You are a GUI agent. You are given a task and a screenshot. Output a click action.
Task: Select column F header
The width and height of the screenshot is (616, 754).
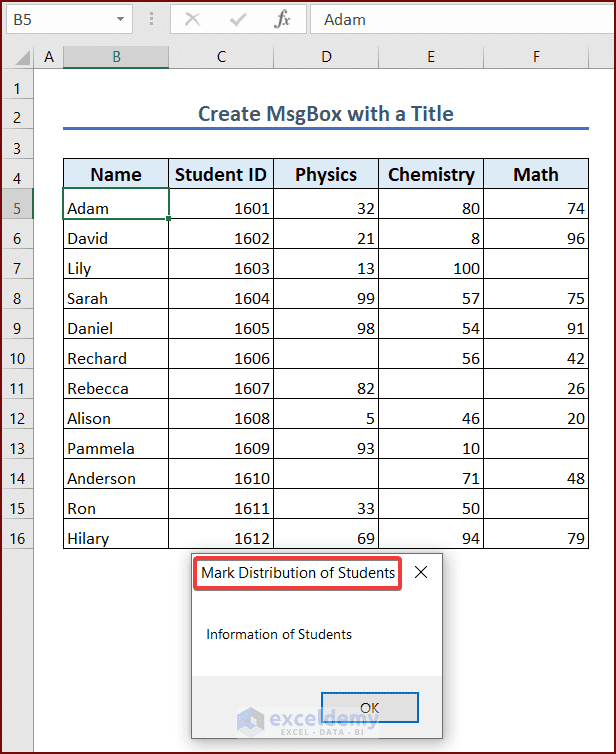(x=536, y=57)
